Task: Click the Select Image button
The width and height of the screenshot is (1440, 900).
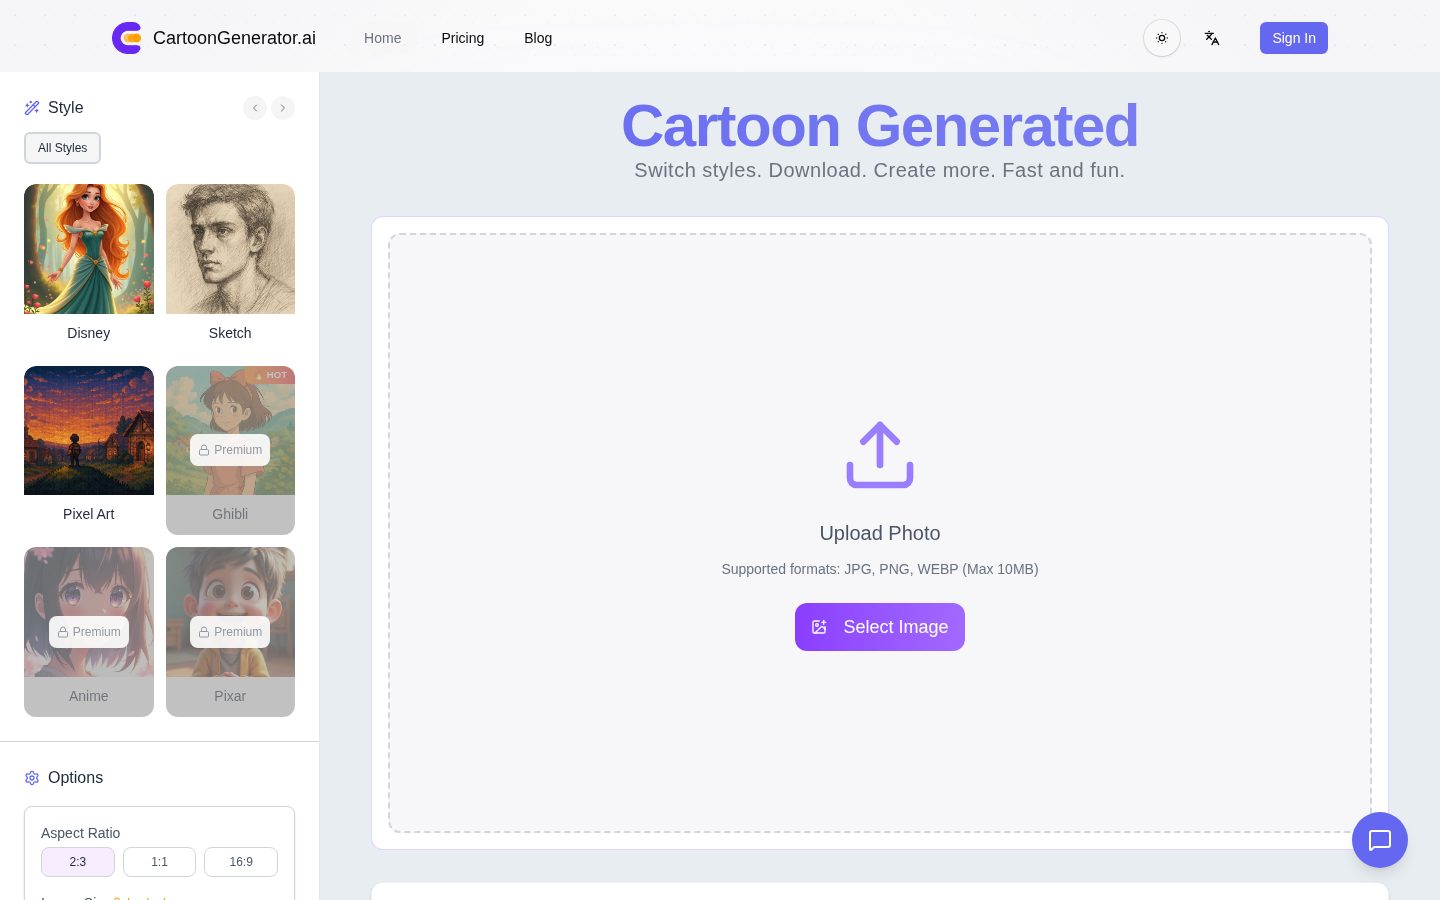Action: point(880,627)
